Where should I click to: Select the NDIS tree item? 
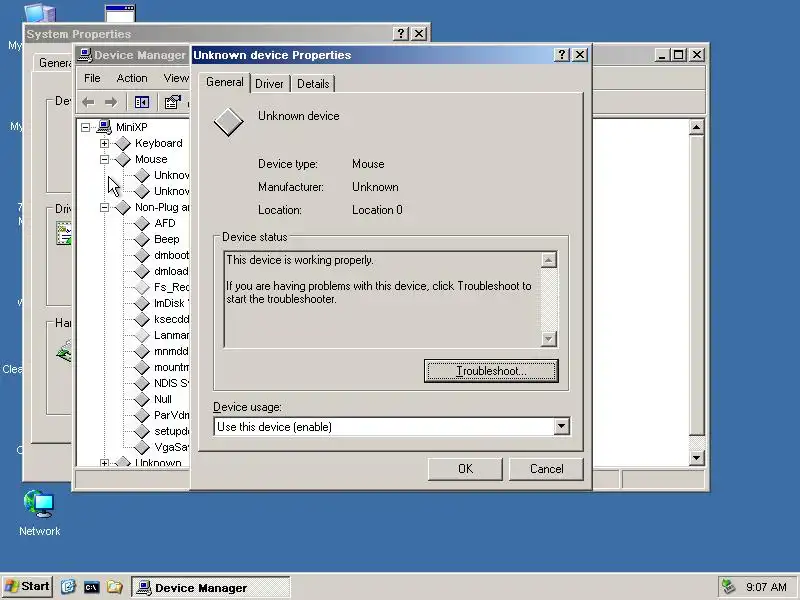click(x=171, y=383)
